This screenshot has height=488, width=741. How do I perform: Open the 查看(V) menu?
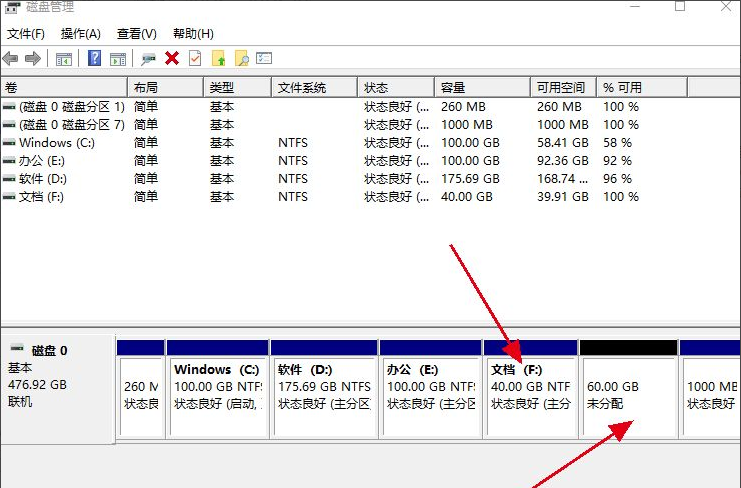click(136, 34)
